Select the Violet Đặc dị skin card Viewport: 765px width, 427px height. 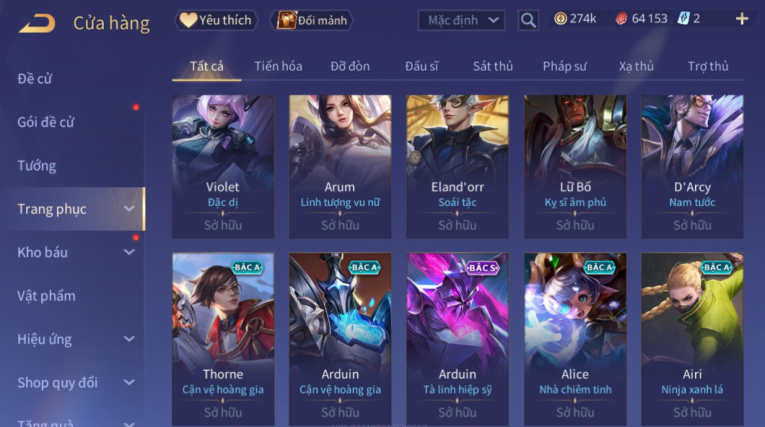[x=223, y=166]
